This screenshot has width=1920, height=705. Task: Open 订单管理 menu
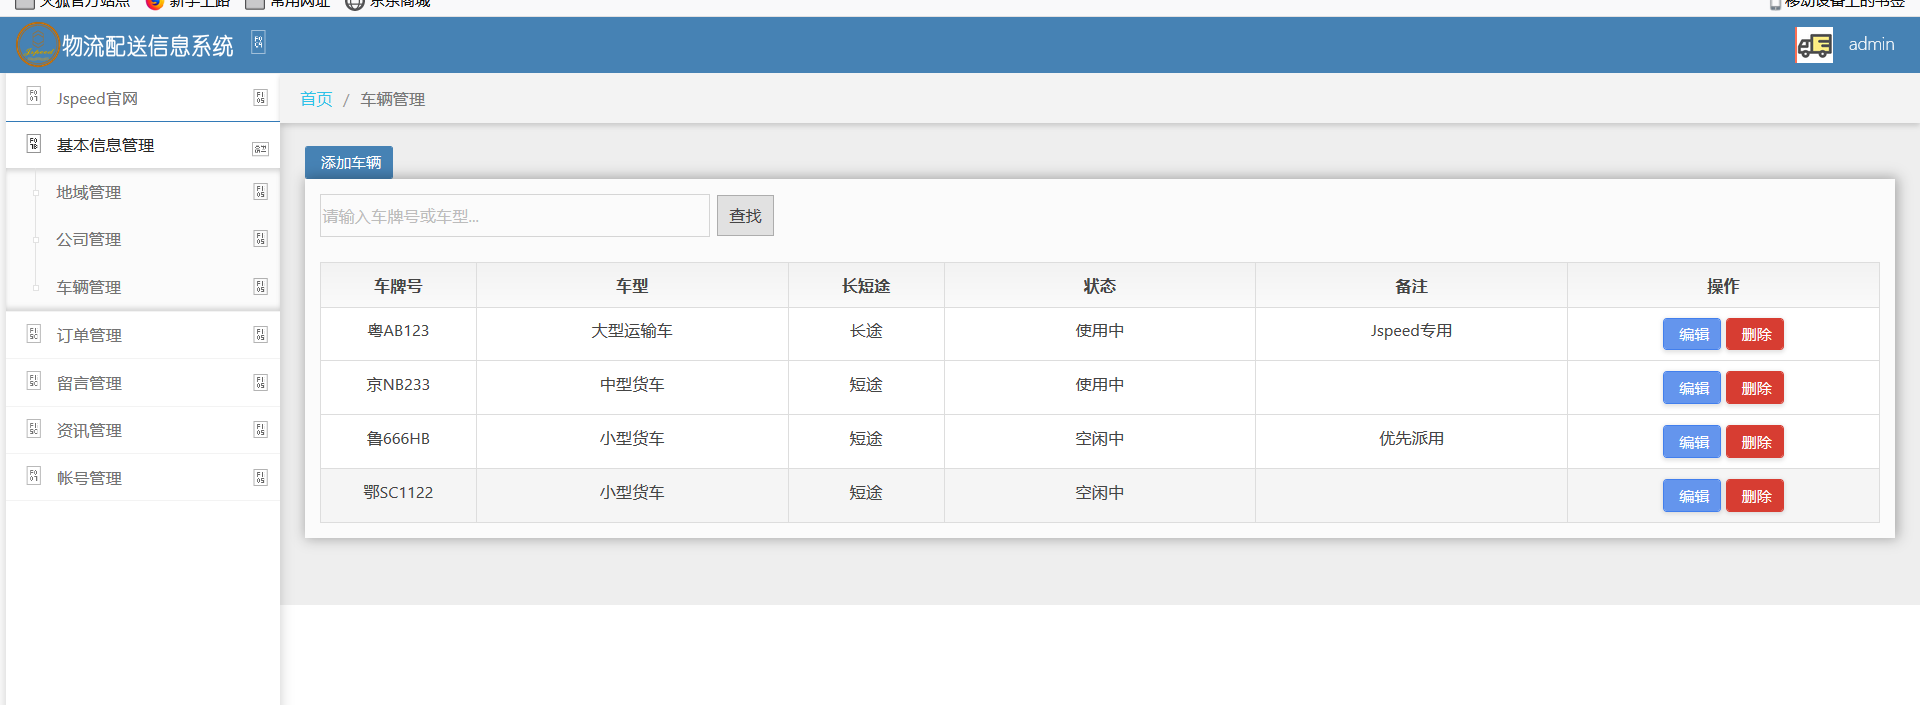[x=143, y=335]
